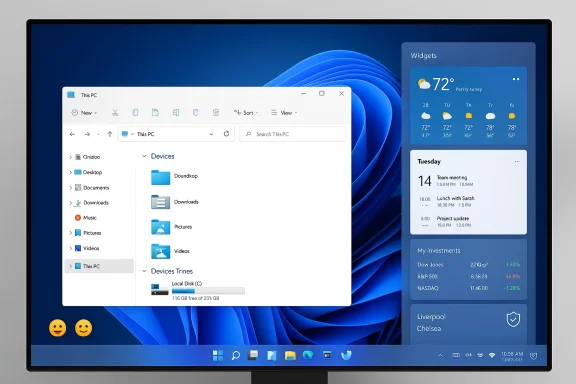The height and width of the screenshot is (384, 576).
Task: Launch Edge browser from taskbar
Action: [308, 355]
